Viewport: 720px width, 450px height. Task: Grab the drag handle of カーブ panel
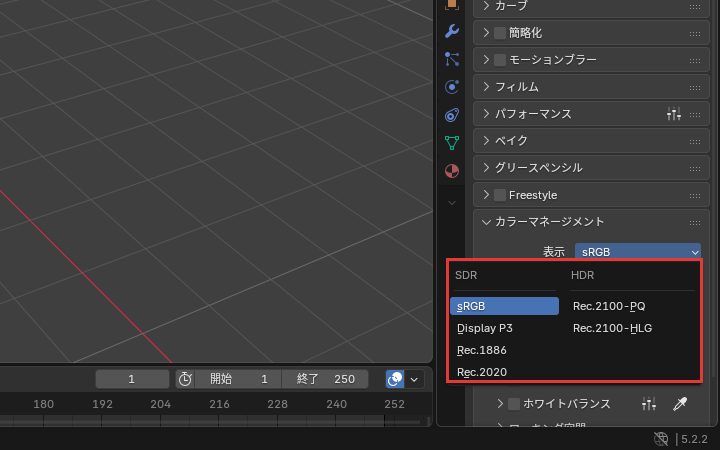pyautogui.click(x=695, y=6)
